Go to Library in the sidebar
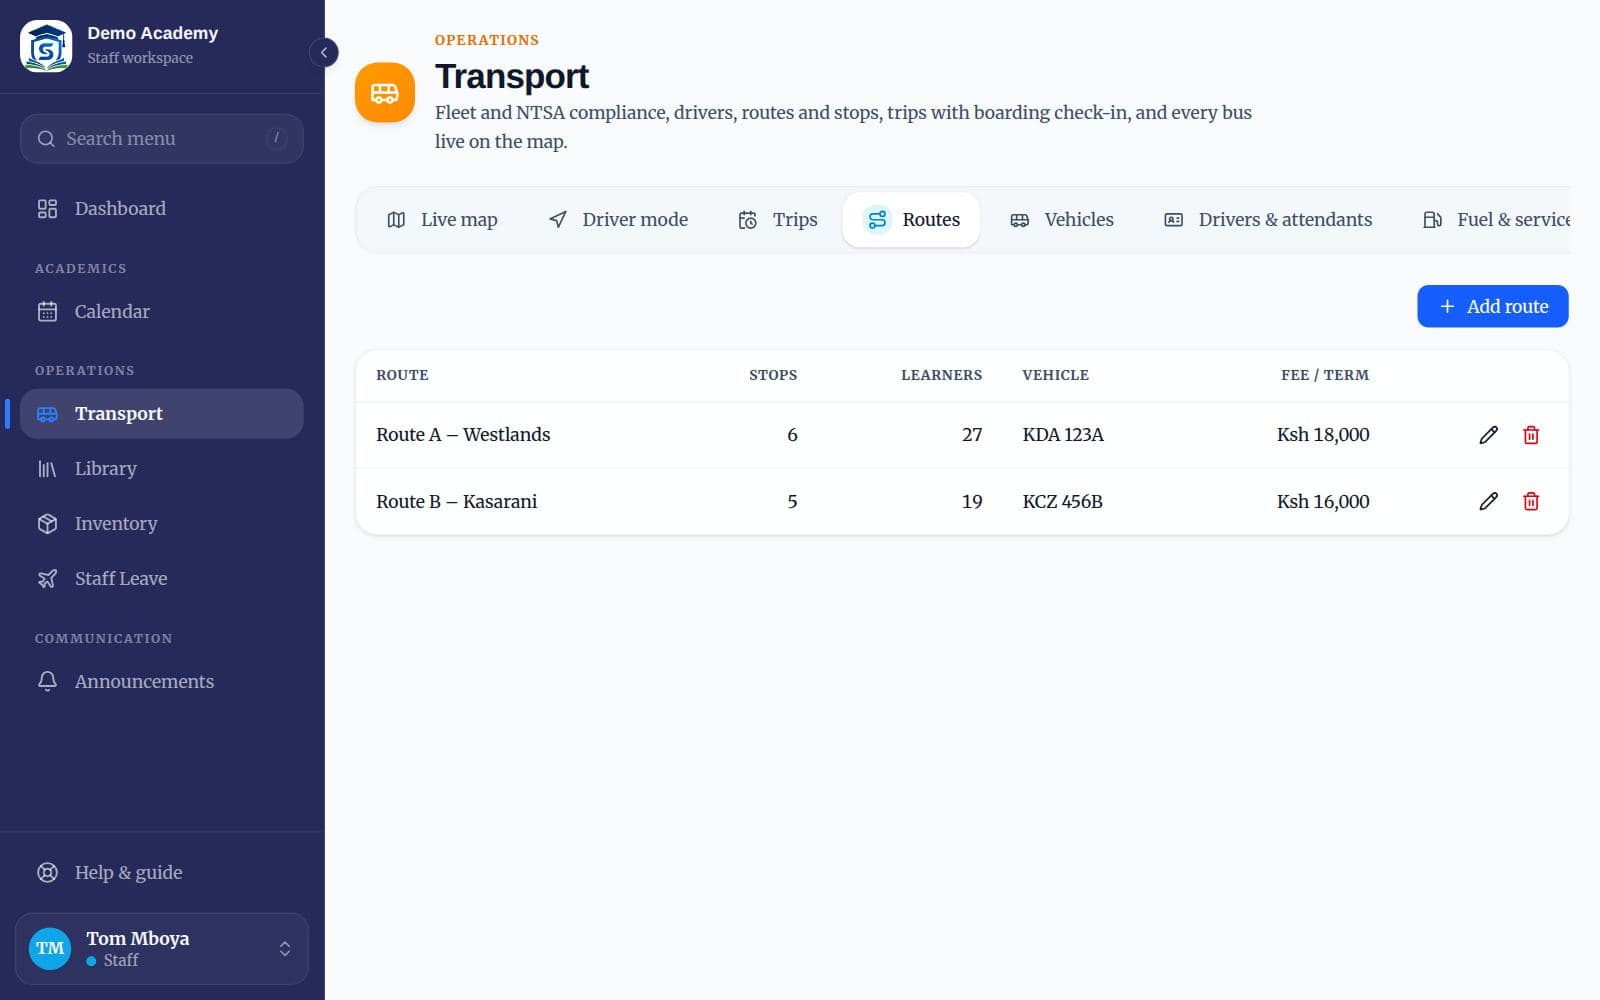This screenshot has height=1000, width=1600. tap(161, 468)
